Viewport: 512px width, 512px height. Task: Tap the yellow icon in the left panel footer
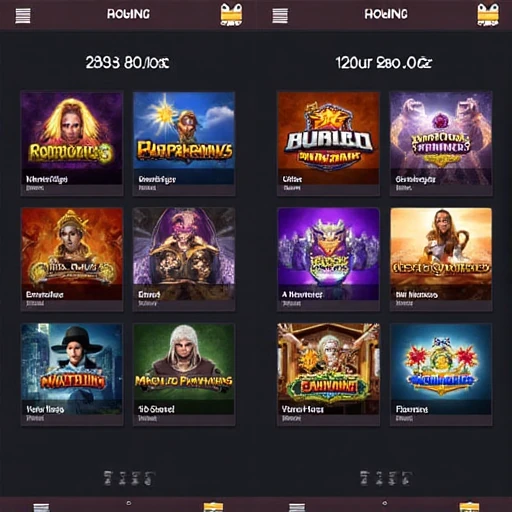(213, 507)
